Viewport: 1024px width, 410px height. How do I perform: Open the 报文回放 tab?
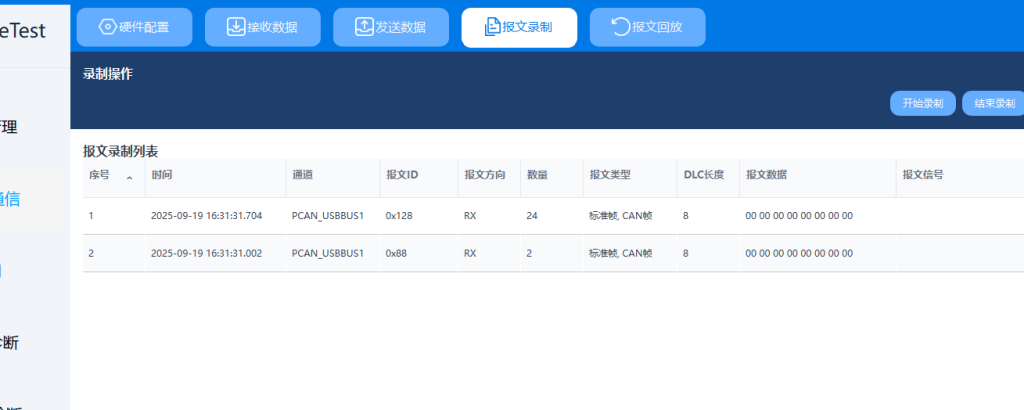(647, 27)
